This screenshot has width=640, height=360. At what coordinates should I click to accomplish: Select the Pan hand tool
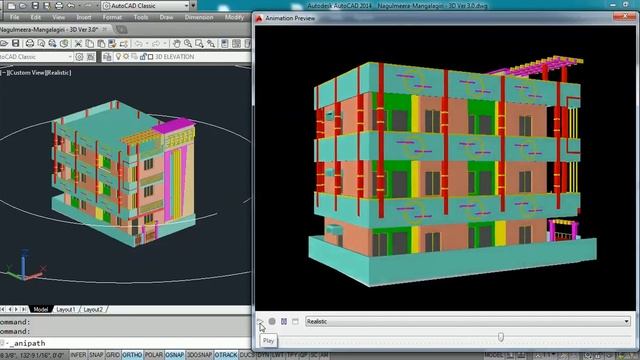tap(177, 43)
